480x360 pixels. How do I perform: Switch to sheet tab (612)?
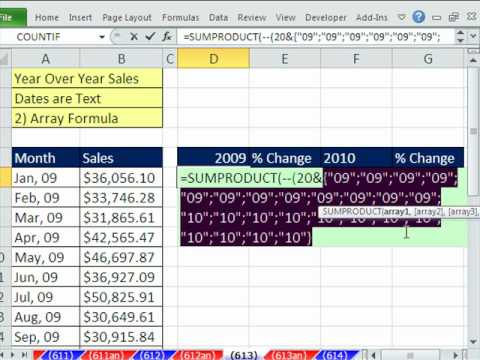(x=152, y=355)
